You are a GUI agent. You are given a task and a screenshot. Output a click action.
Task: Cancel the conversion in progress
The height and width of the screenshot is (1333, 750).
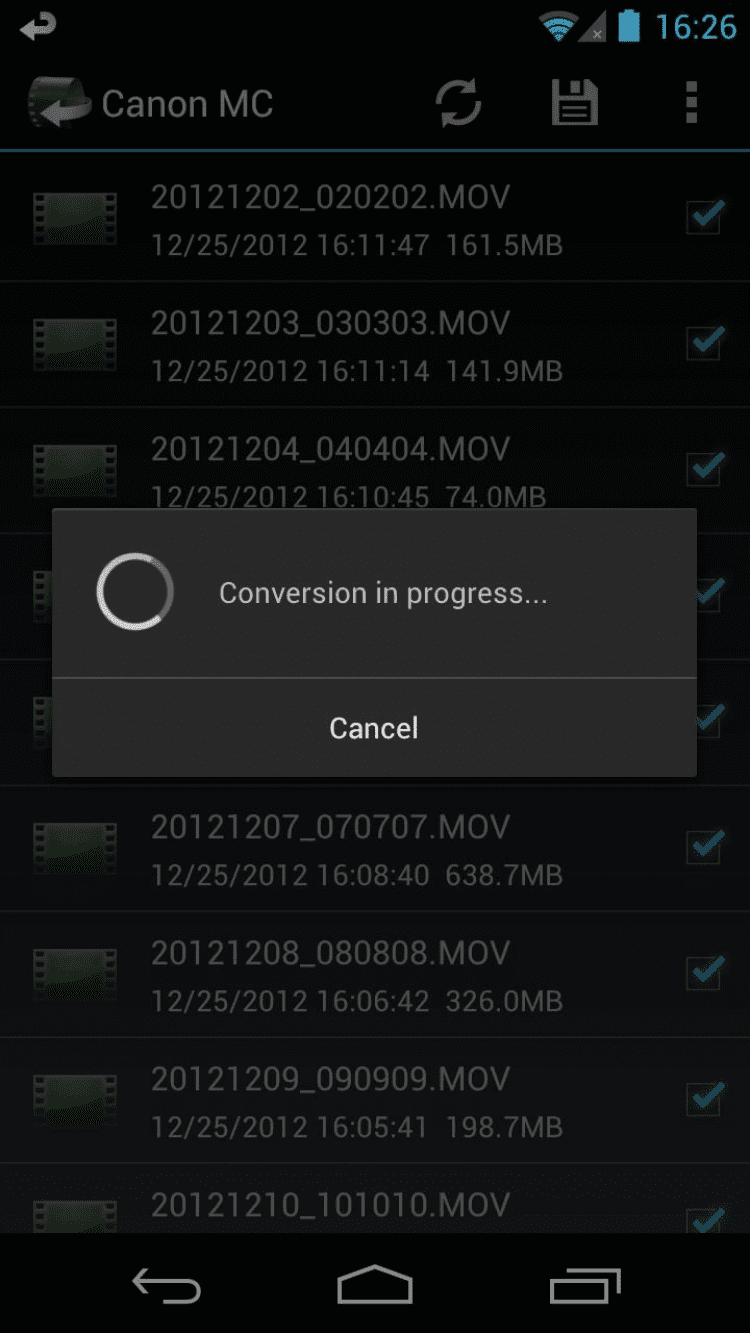pyautogui.click(x=374, y=728)
